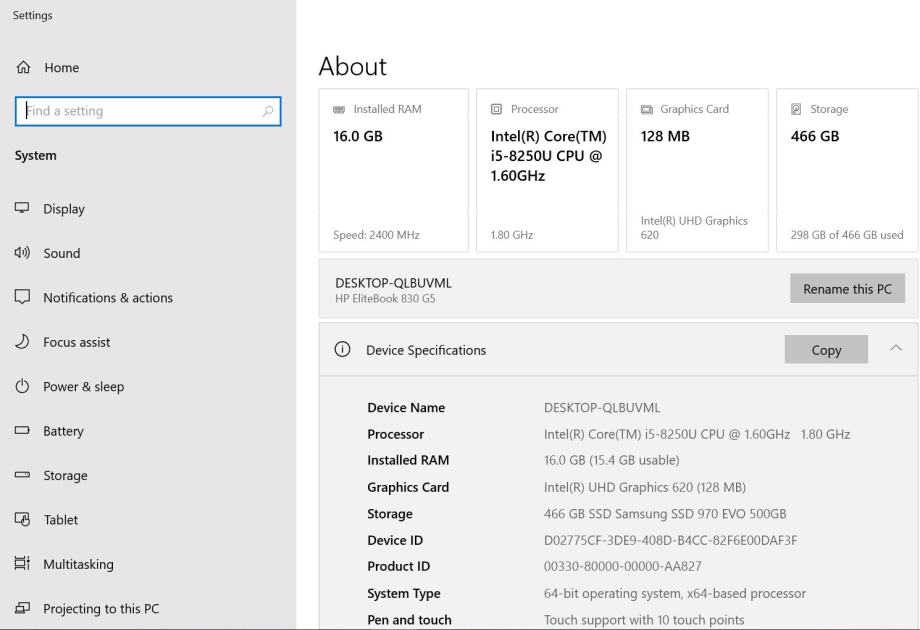The height and width of the screenshot is (630, 920).
Task: Select the Installed RAM summary card
Action: click(x=393, y=170)
